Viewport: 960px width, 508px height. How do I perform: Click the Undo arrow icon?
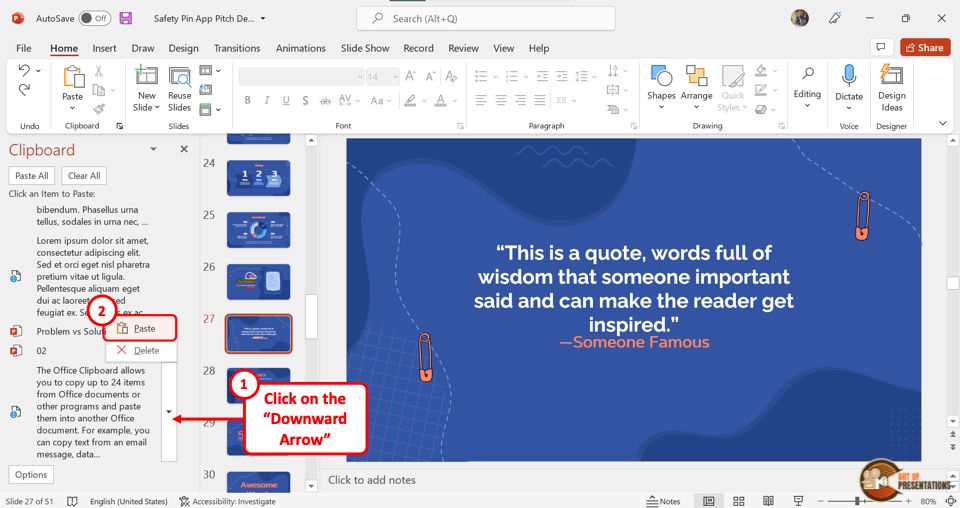coord(23,70)
